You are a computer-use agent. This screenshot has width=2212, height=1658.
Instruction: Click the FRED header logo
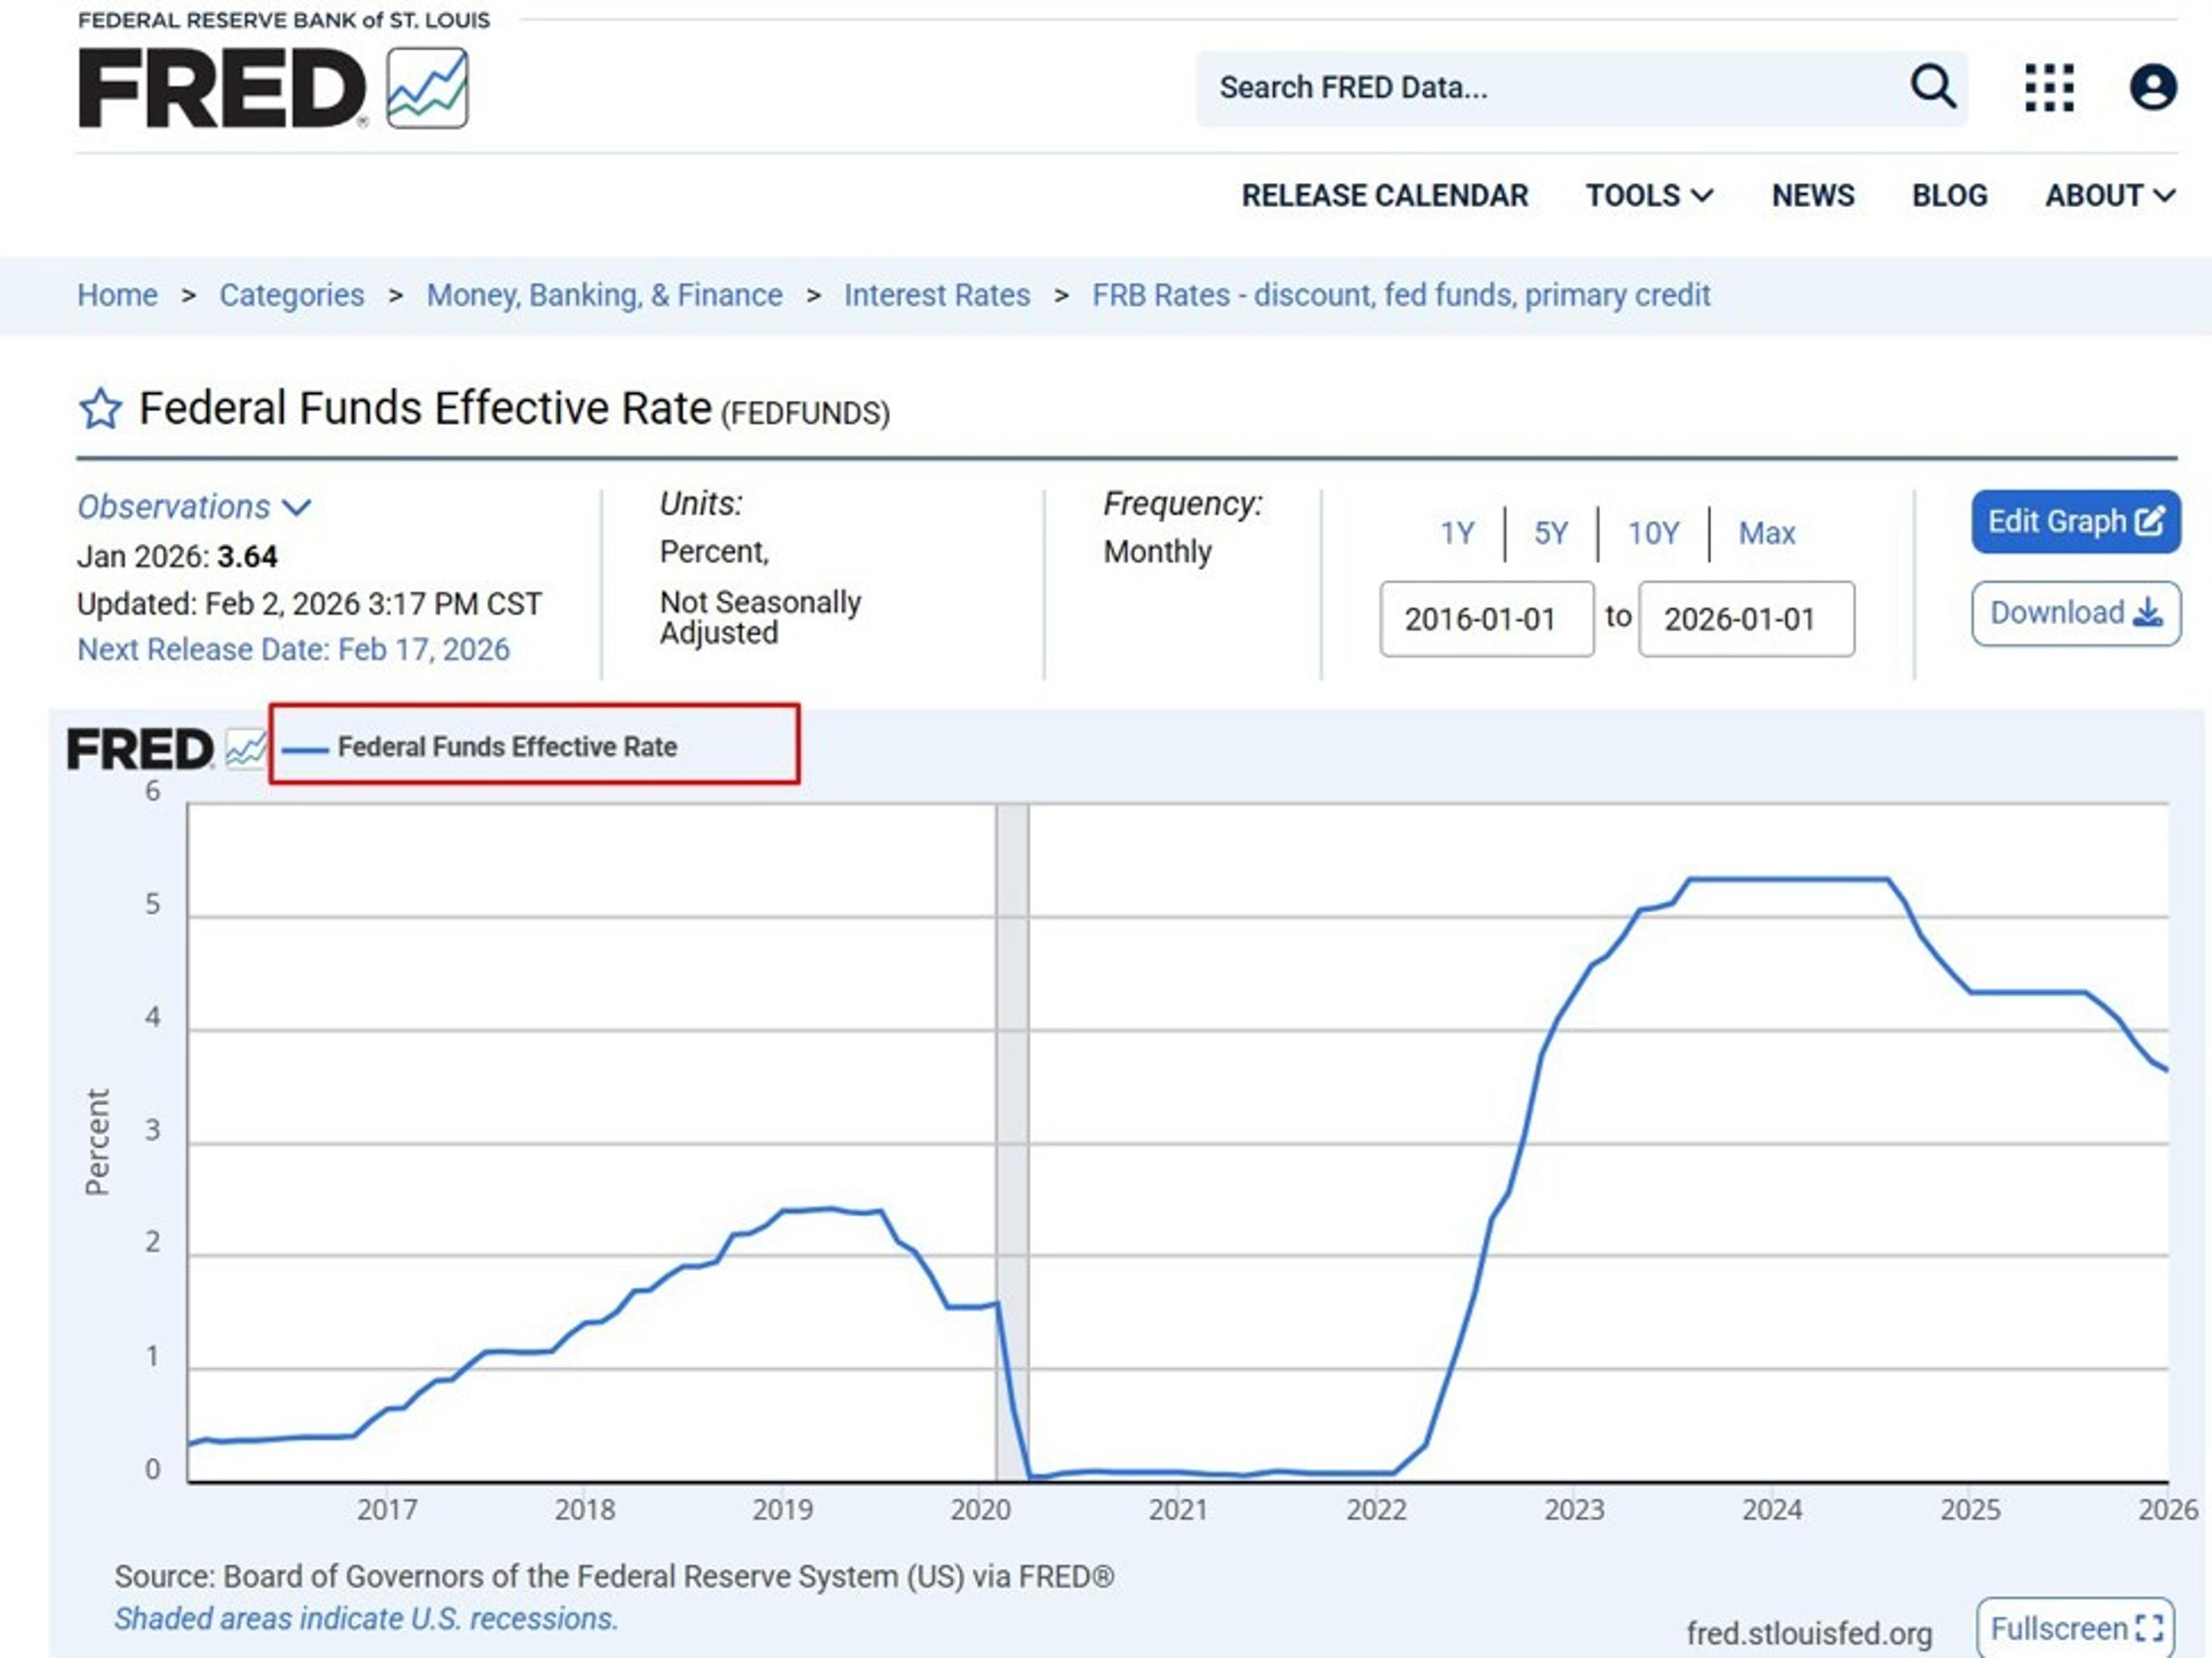point(222,88)
